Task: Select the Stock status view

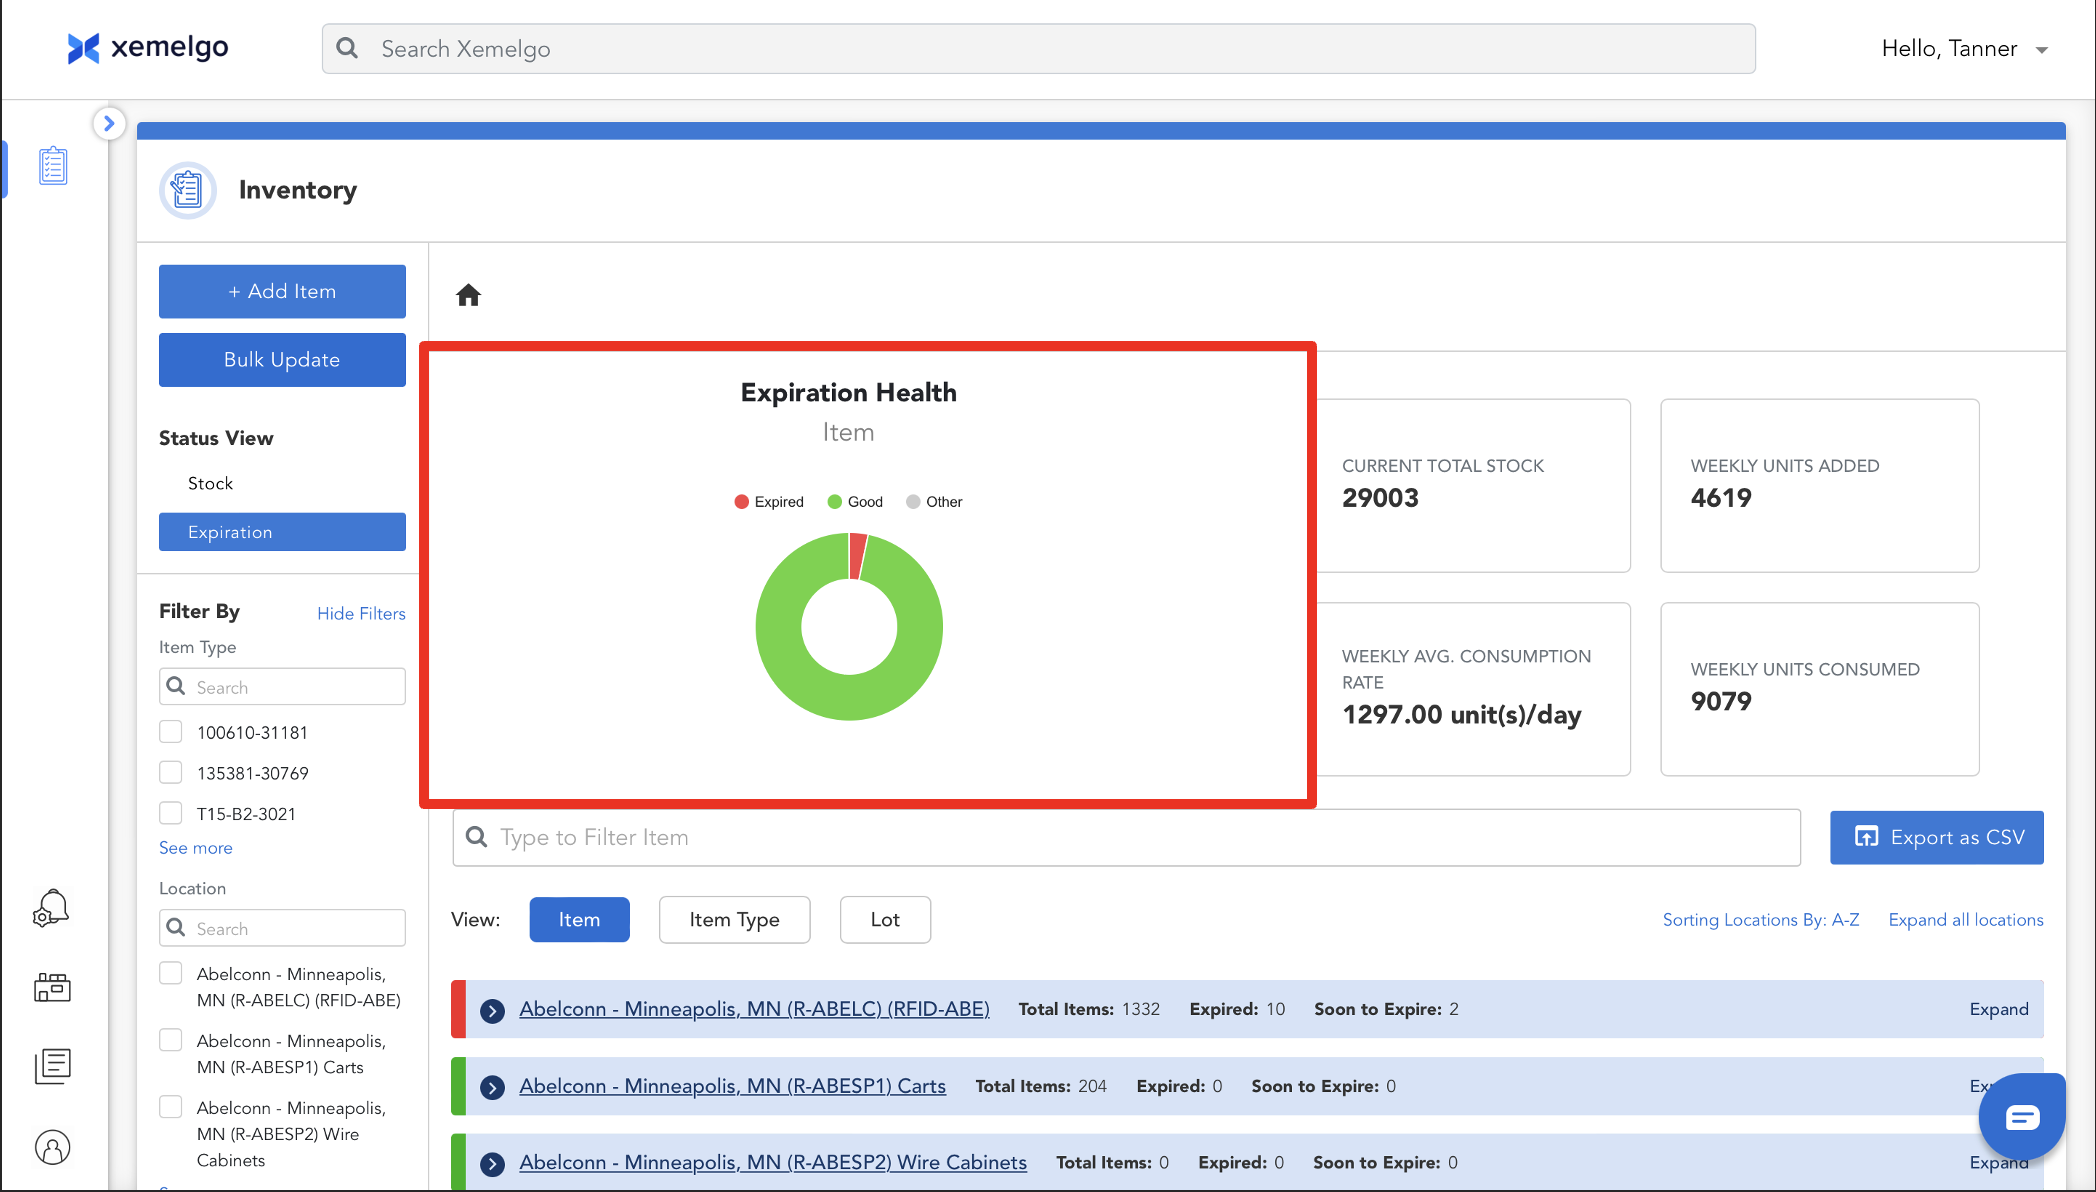Action: point(211,483)
